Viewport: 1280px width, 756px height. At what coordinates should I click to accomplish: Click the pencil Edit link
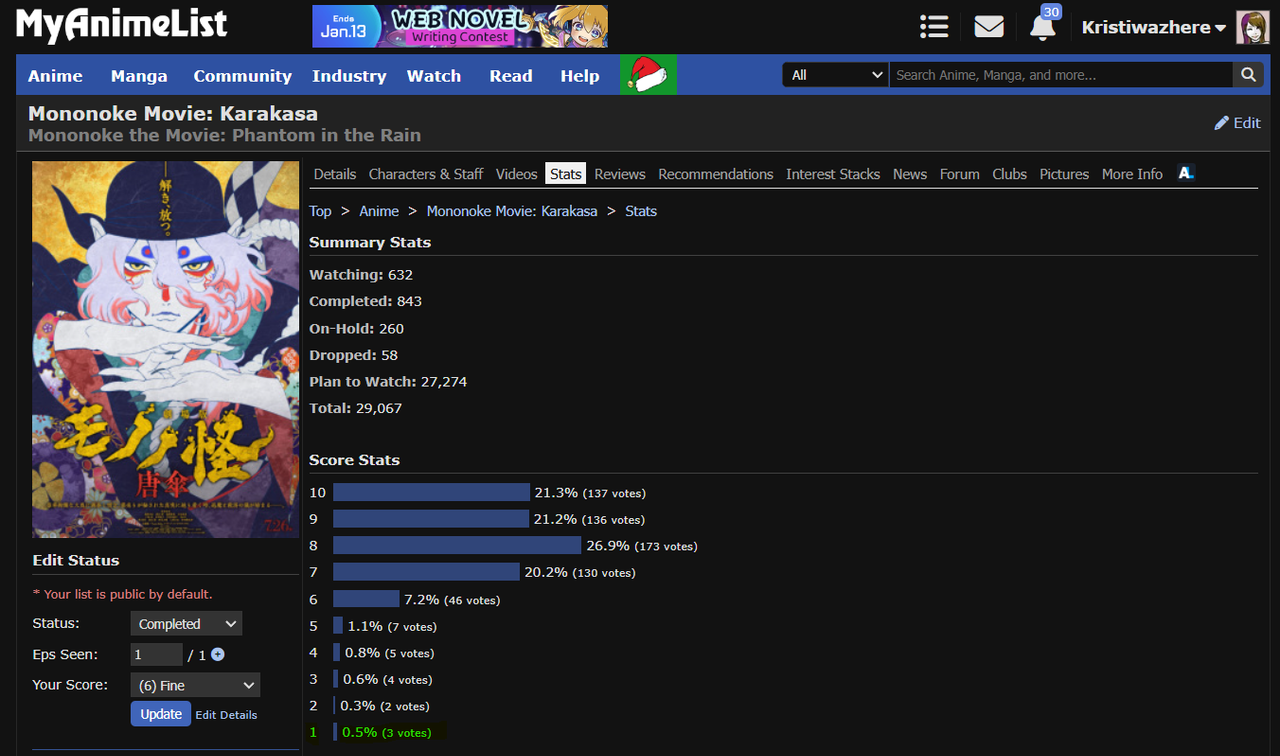pyautogui.click(x=1237, y=123)
